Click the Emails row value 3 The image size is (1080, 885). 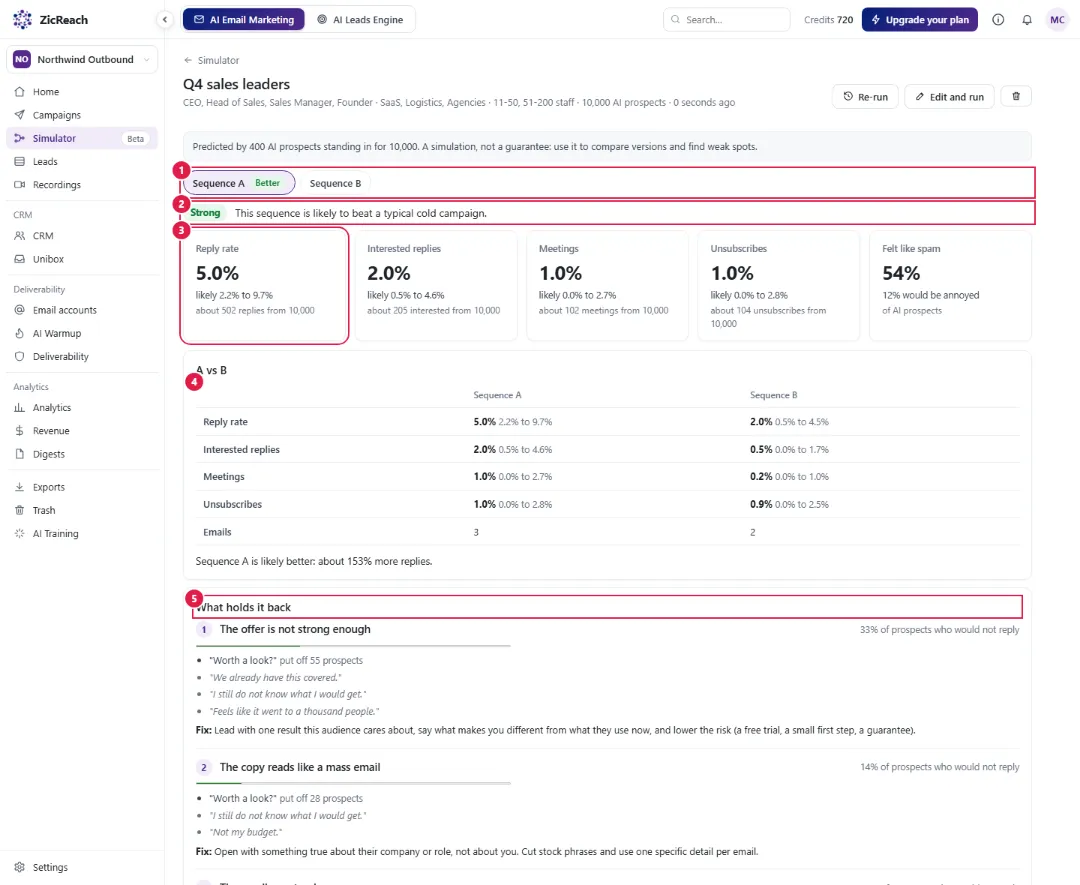coord(476,532)
